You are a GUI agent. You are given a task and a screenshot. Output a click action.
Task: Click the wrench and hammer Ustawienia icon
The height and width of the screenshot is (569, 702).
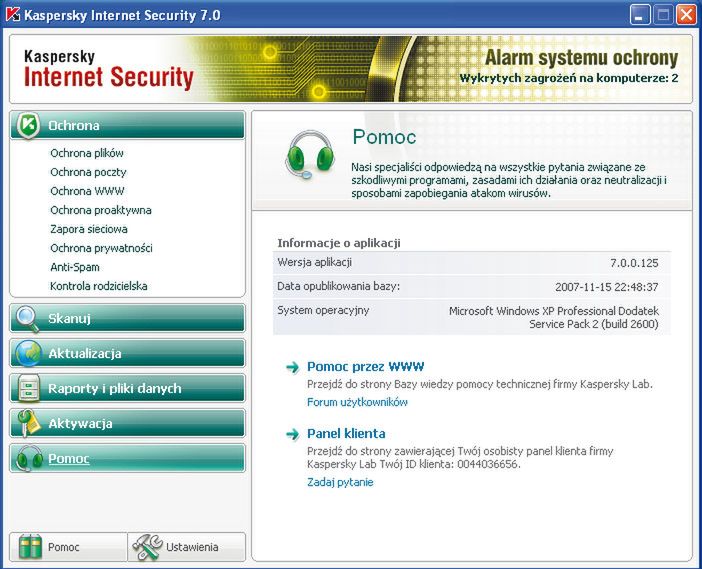147,547
